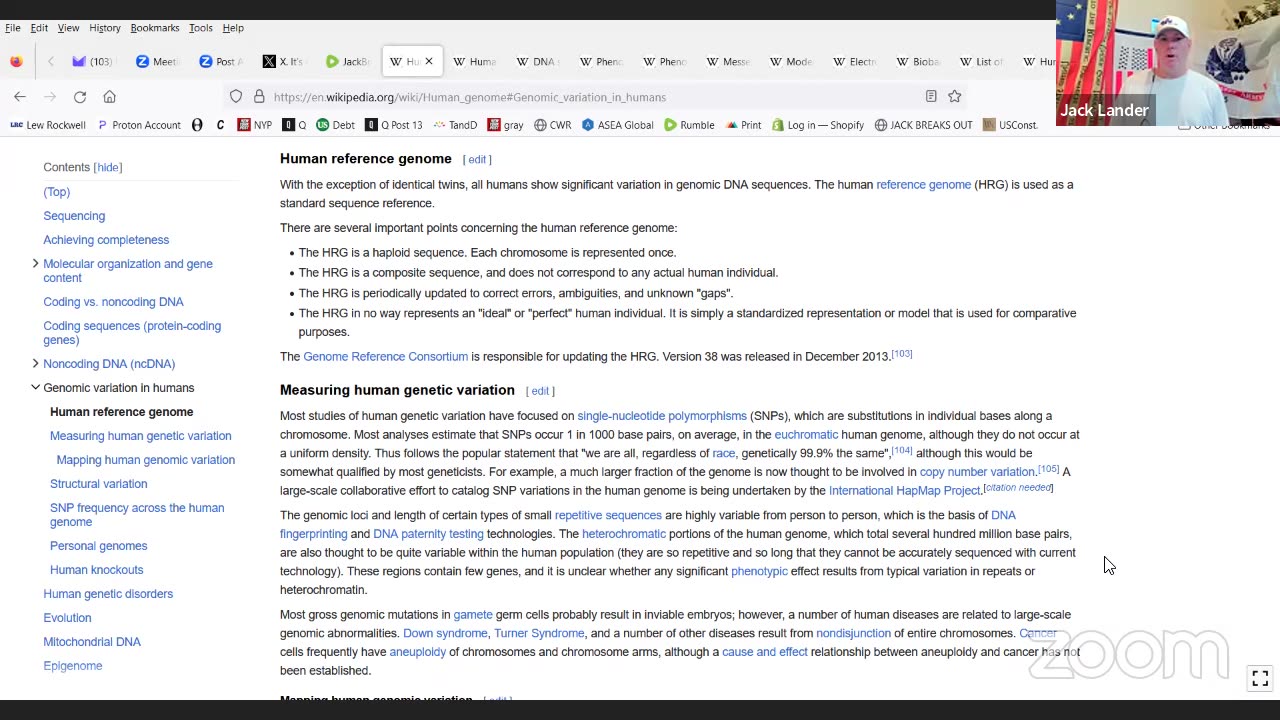The image size is (1280, 720).
Task: Switch to the Zoom Meeting tab
Action: (158, 61)
